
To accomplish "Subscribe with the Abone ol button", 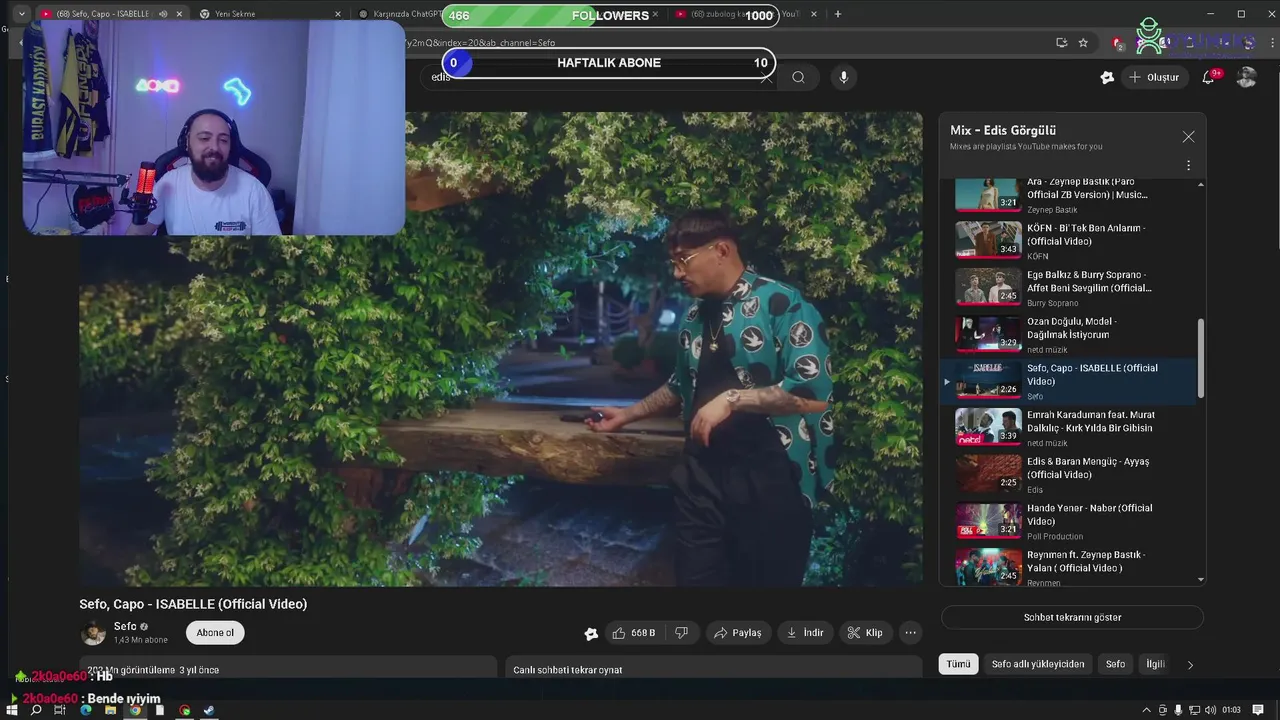I will (x=215, y=633).
